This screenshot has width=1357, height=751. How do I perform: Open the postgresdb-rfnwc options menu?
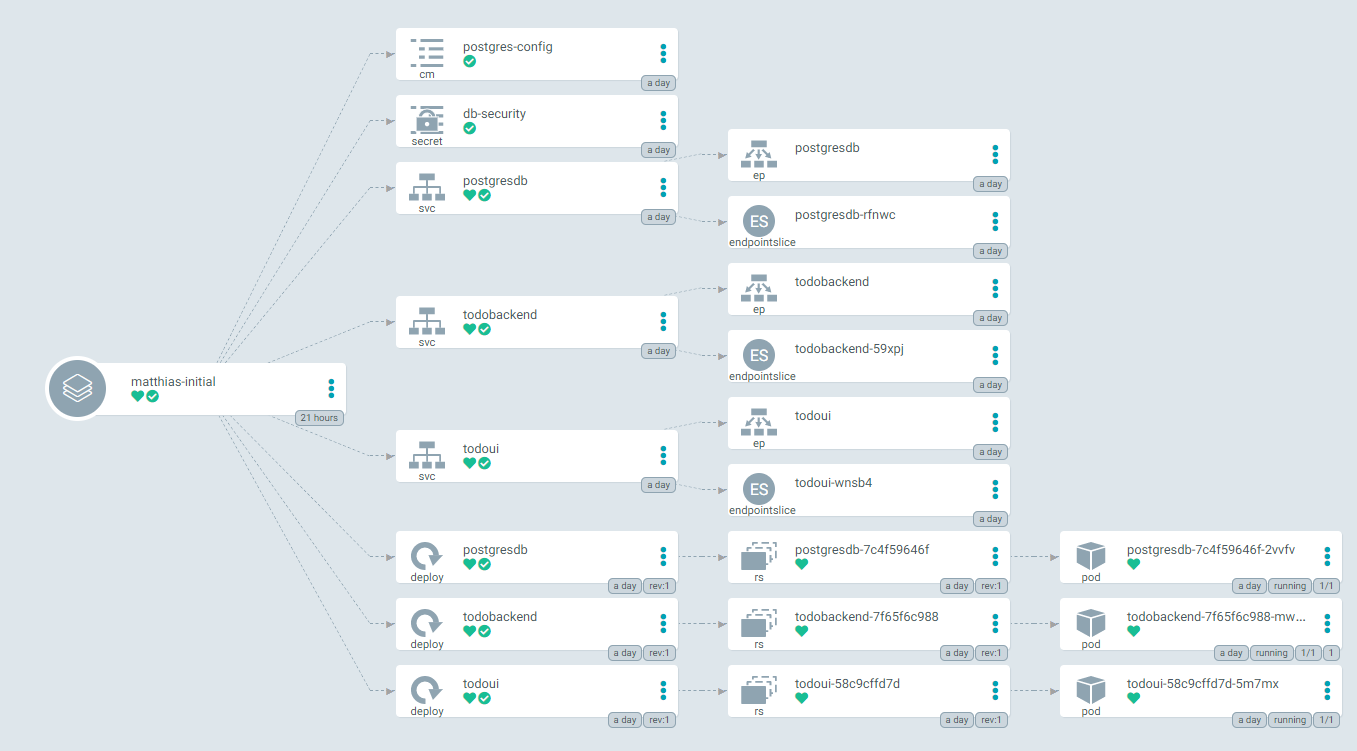995,221
